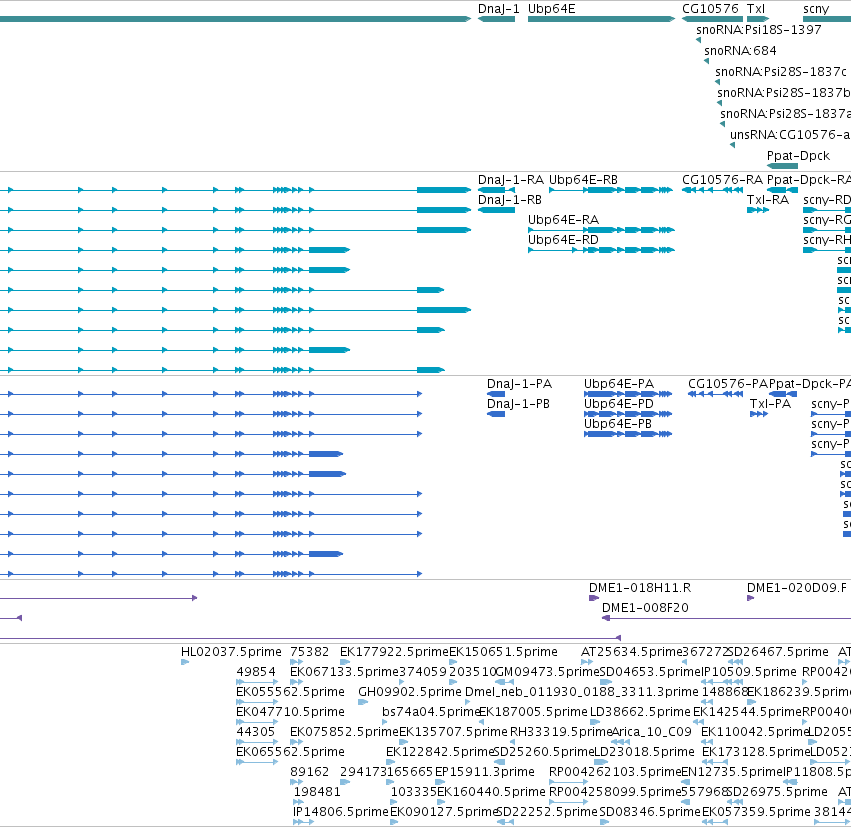The width and height of the screenshot is (851, 827).
Task: Click the Ubp64E gene arrow bar
Action: [601, 19]
